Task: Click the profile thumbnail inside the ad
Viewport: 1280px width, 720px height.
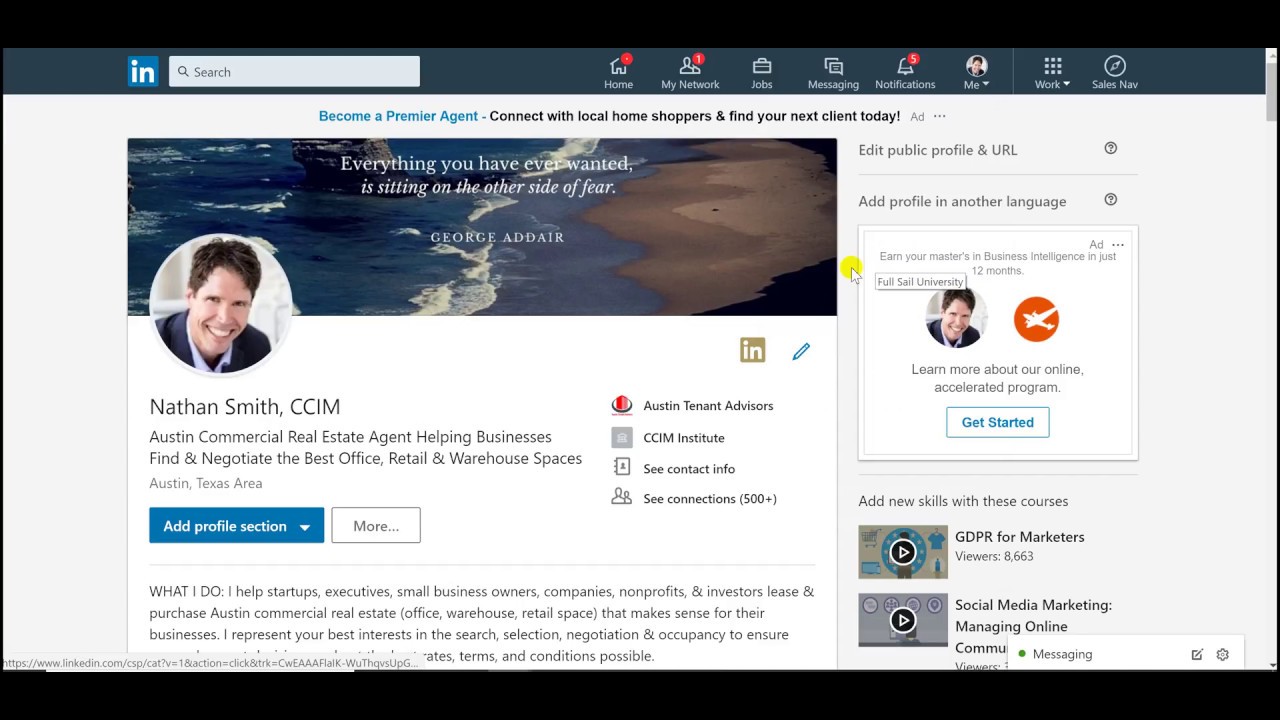Action: pyautogui.click(x=956, y=318)
